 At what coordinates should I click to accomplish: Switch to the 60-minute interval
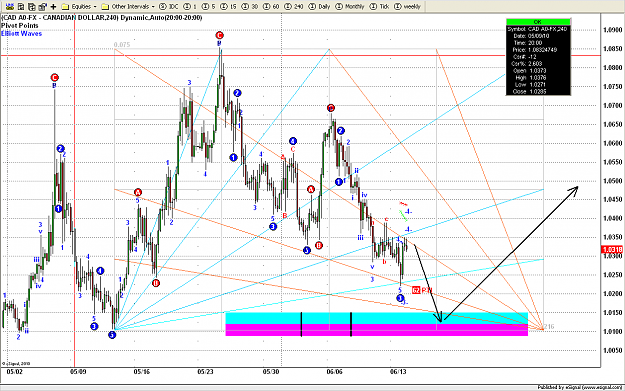tap(271, 7)
